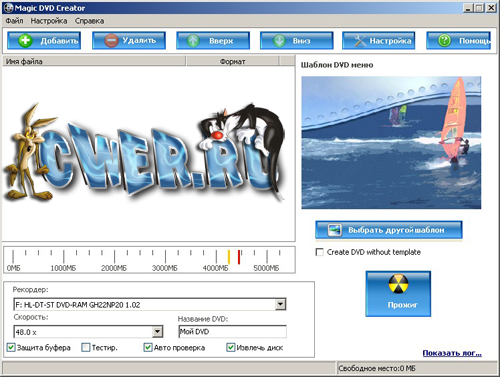Open the Скорость 48.0 x dropdown

click(157, 332)
